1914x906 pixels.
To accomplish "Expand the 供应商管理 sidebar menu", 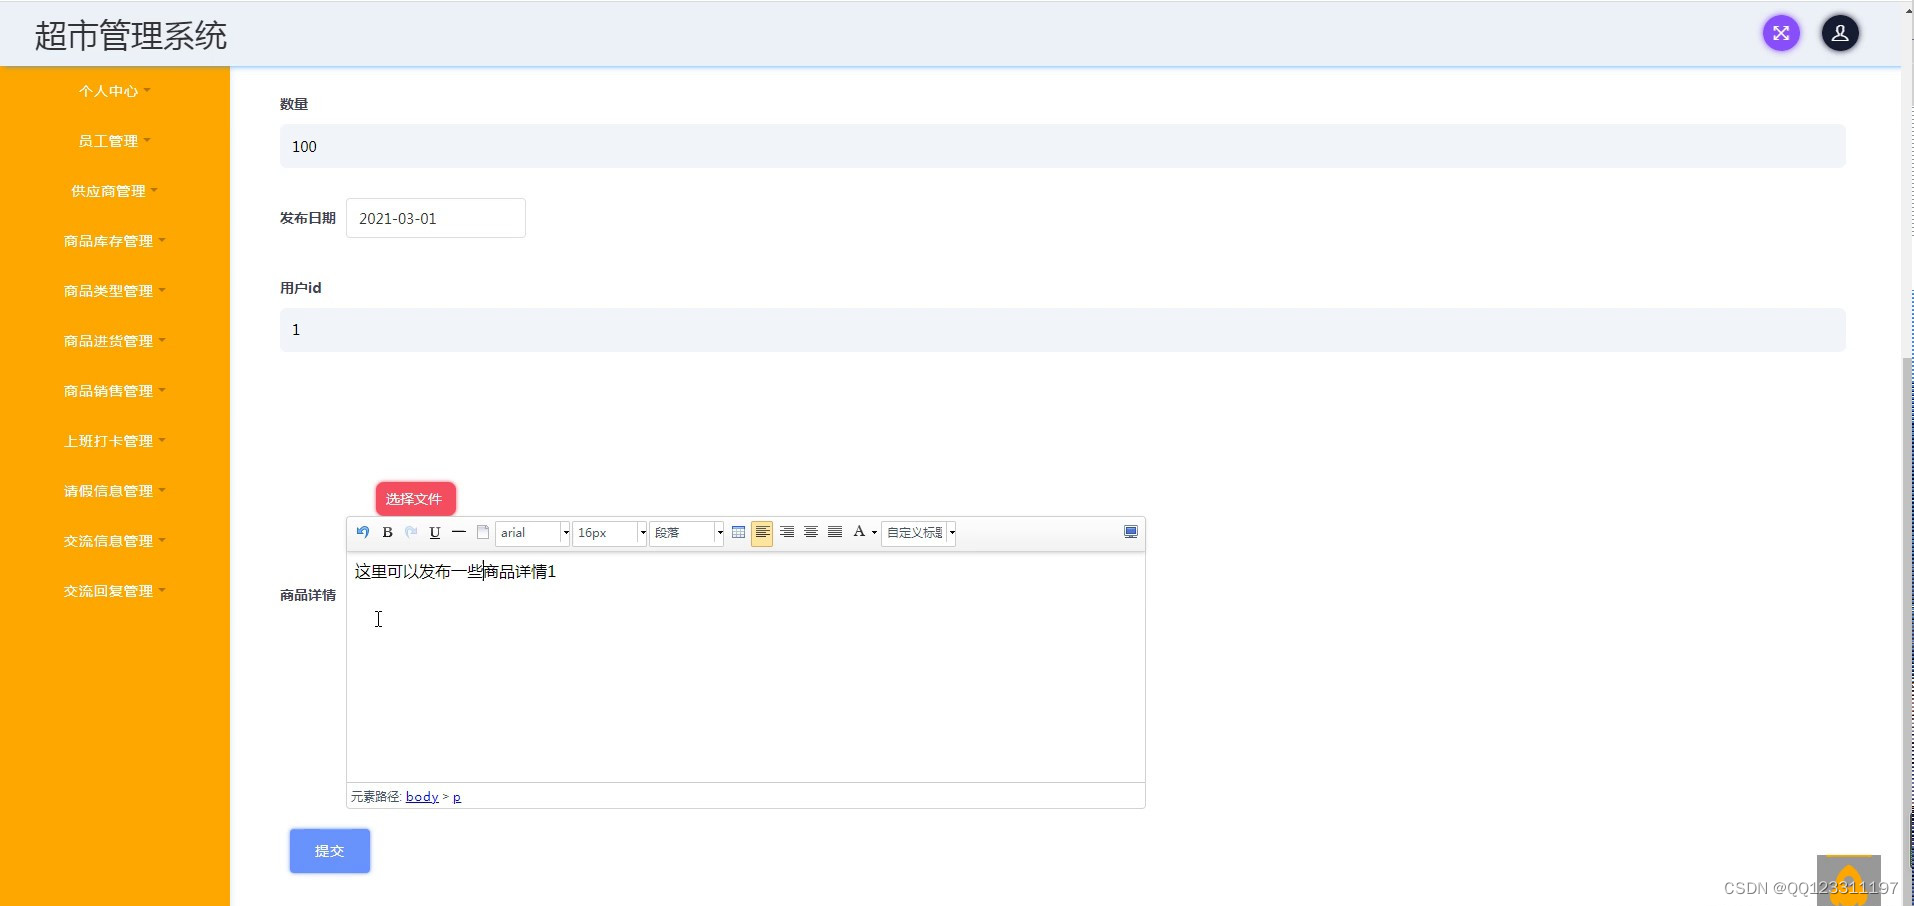I will 115,191.
